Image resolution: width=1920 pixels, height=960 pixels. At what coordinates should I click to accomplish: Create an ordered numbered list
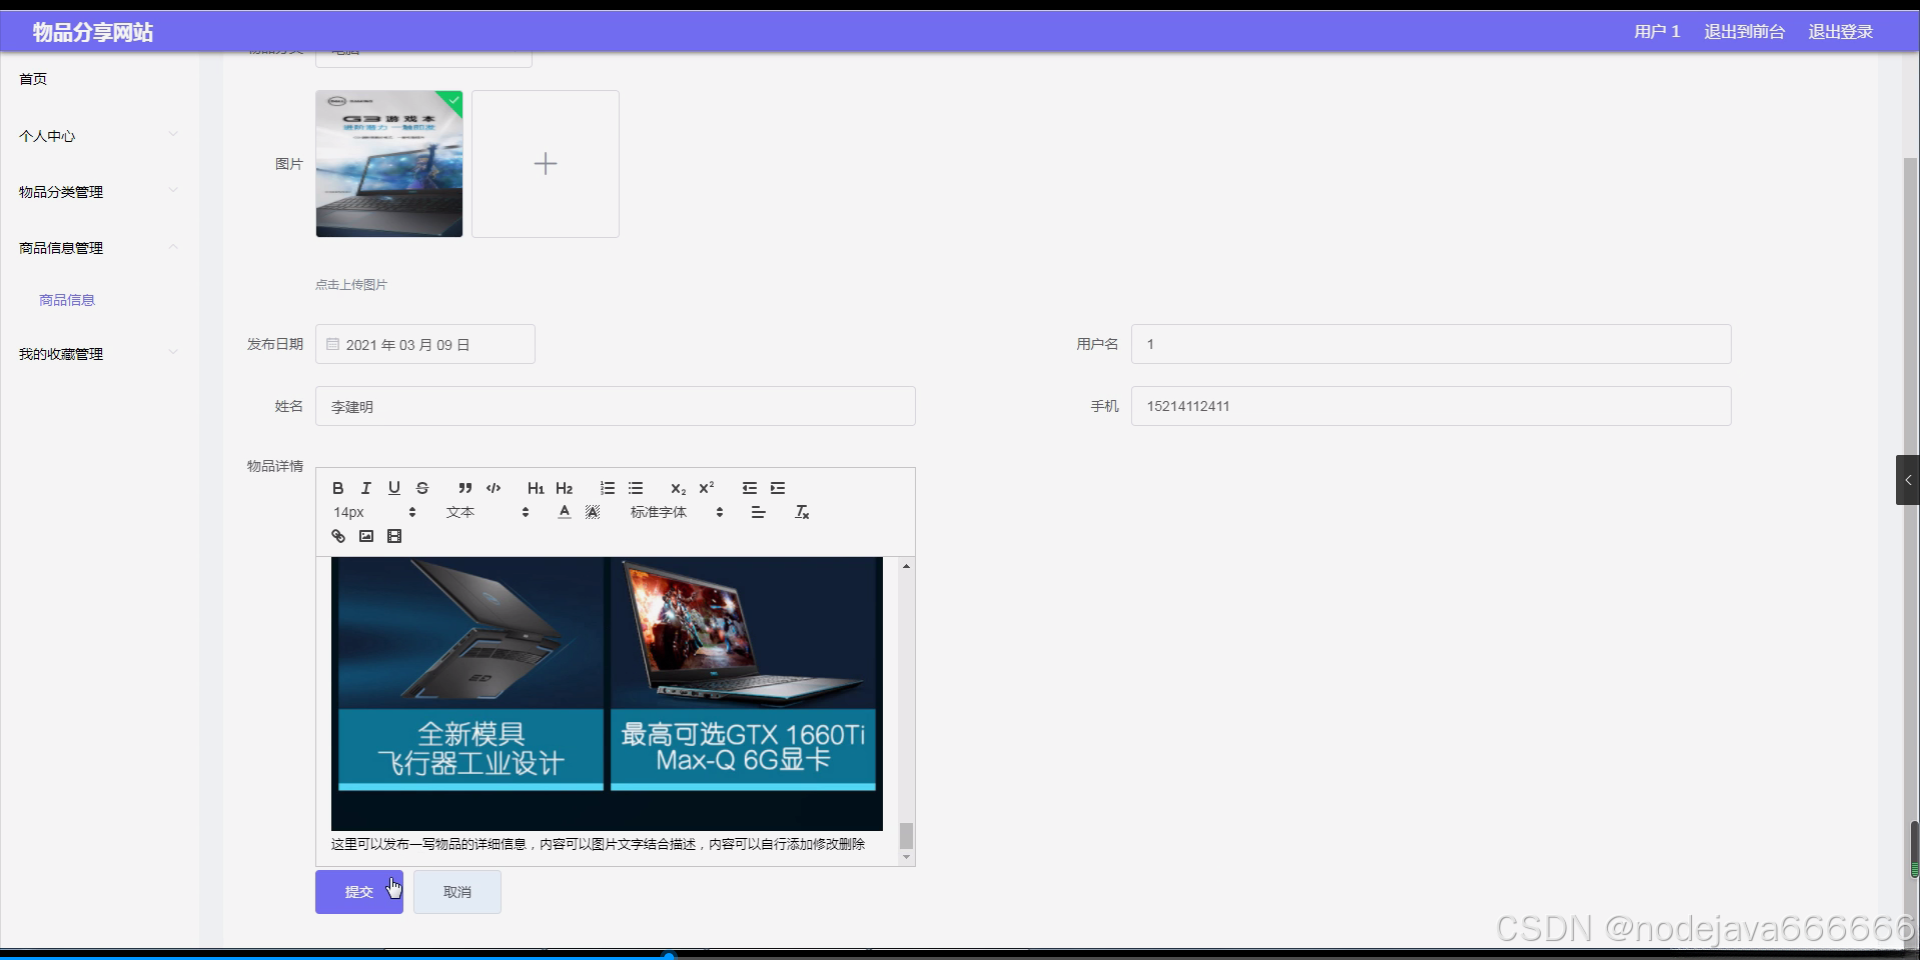click(x=607, y=488)
